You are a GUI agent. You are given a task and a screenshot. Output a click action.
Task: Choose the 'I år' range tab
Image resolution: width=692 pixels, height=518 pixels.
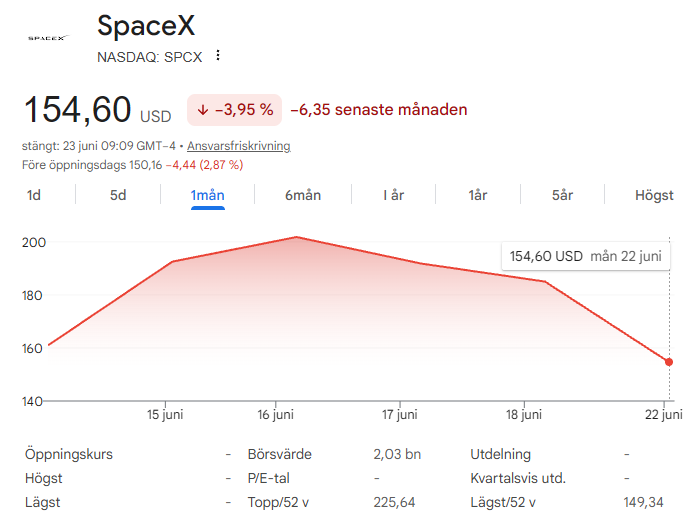tap(393, 195)
